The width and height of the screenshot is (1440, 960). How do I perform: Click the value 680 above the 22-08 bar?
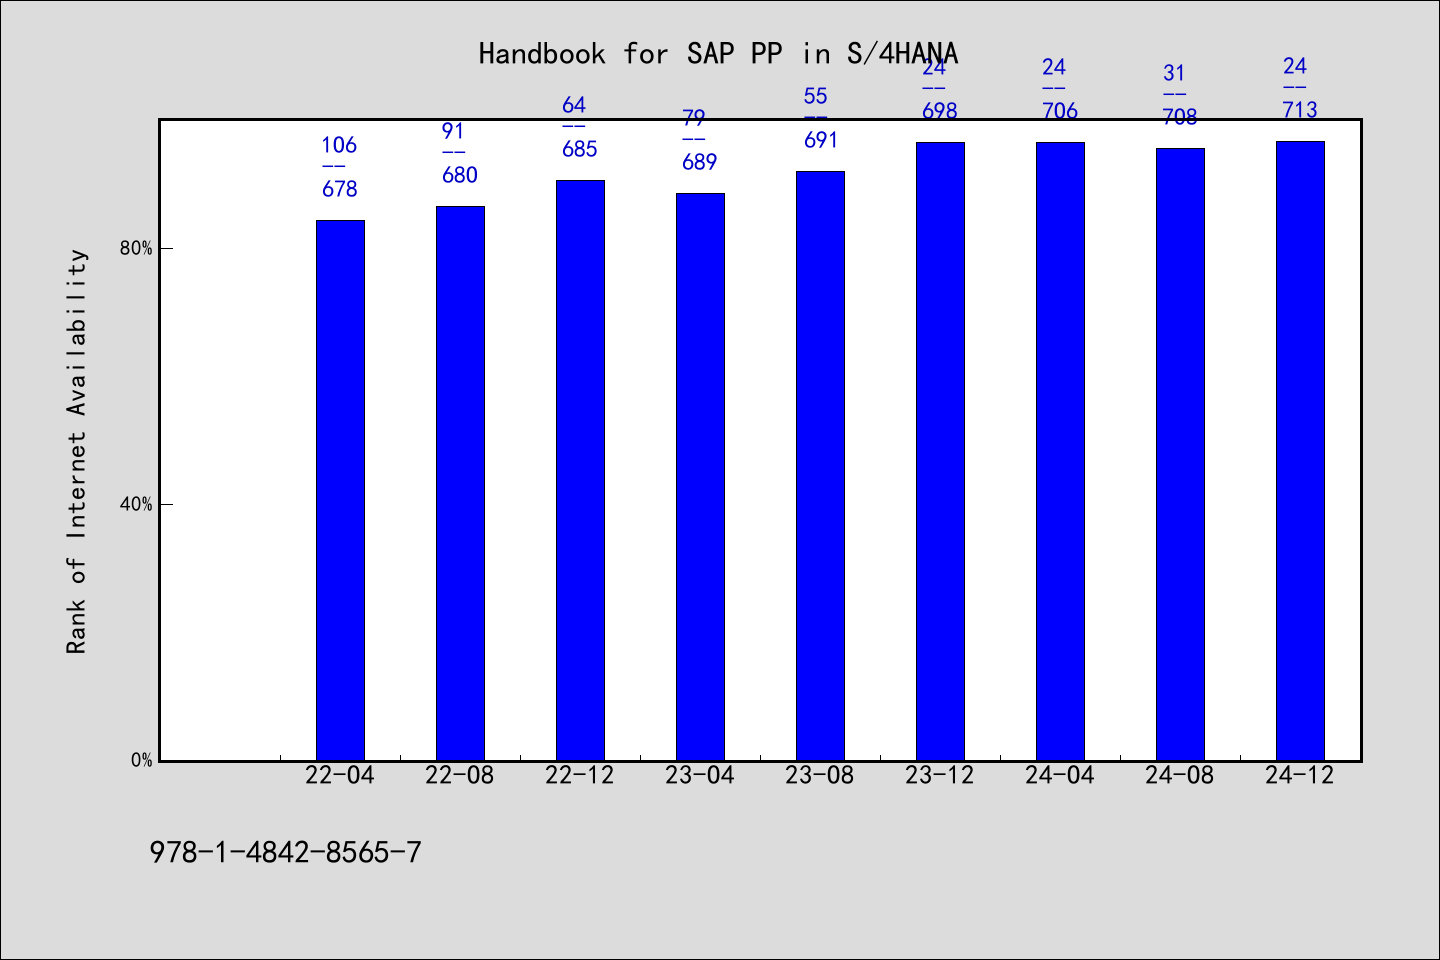coord(460,175)
